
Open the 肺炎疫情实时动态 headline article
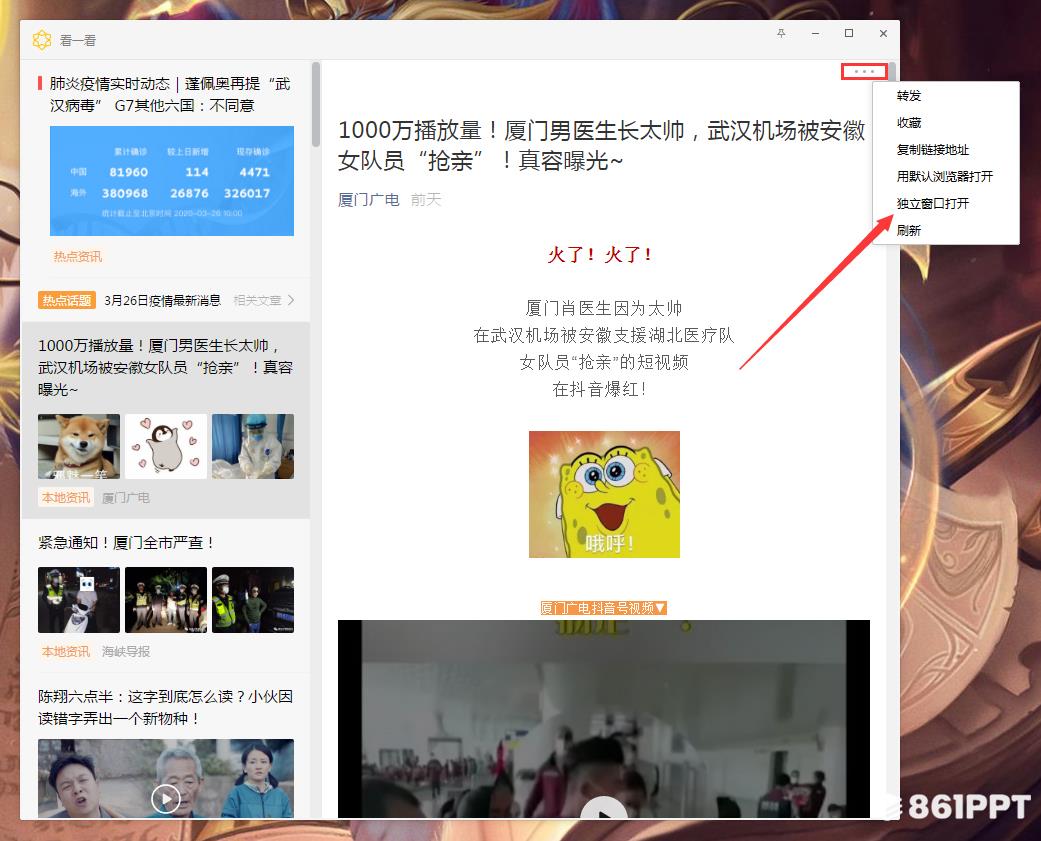(x=170, y=94)
